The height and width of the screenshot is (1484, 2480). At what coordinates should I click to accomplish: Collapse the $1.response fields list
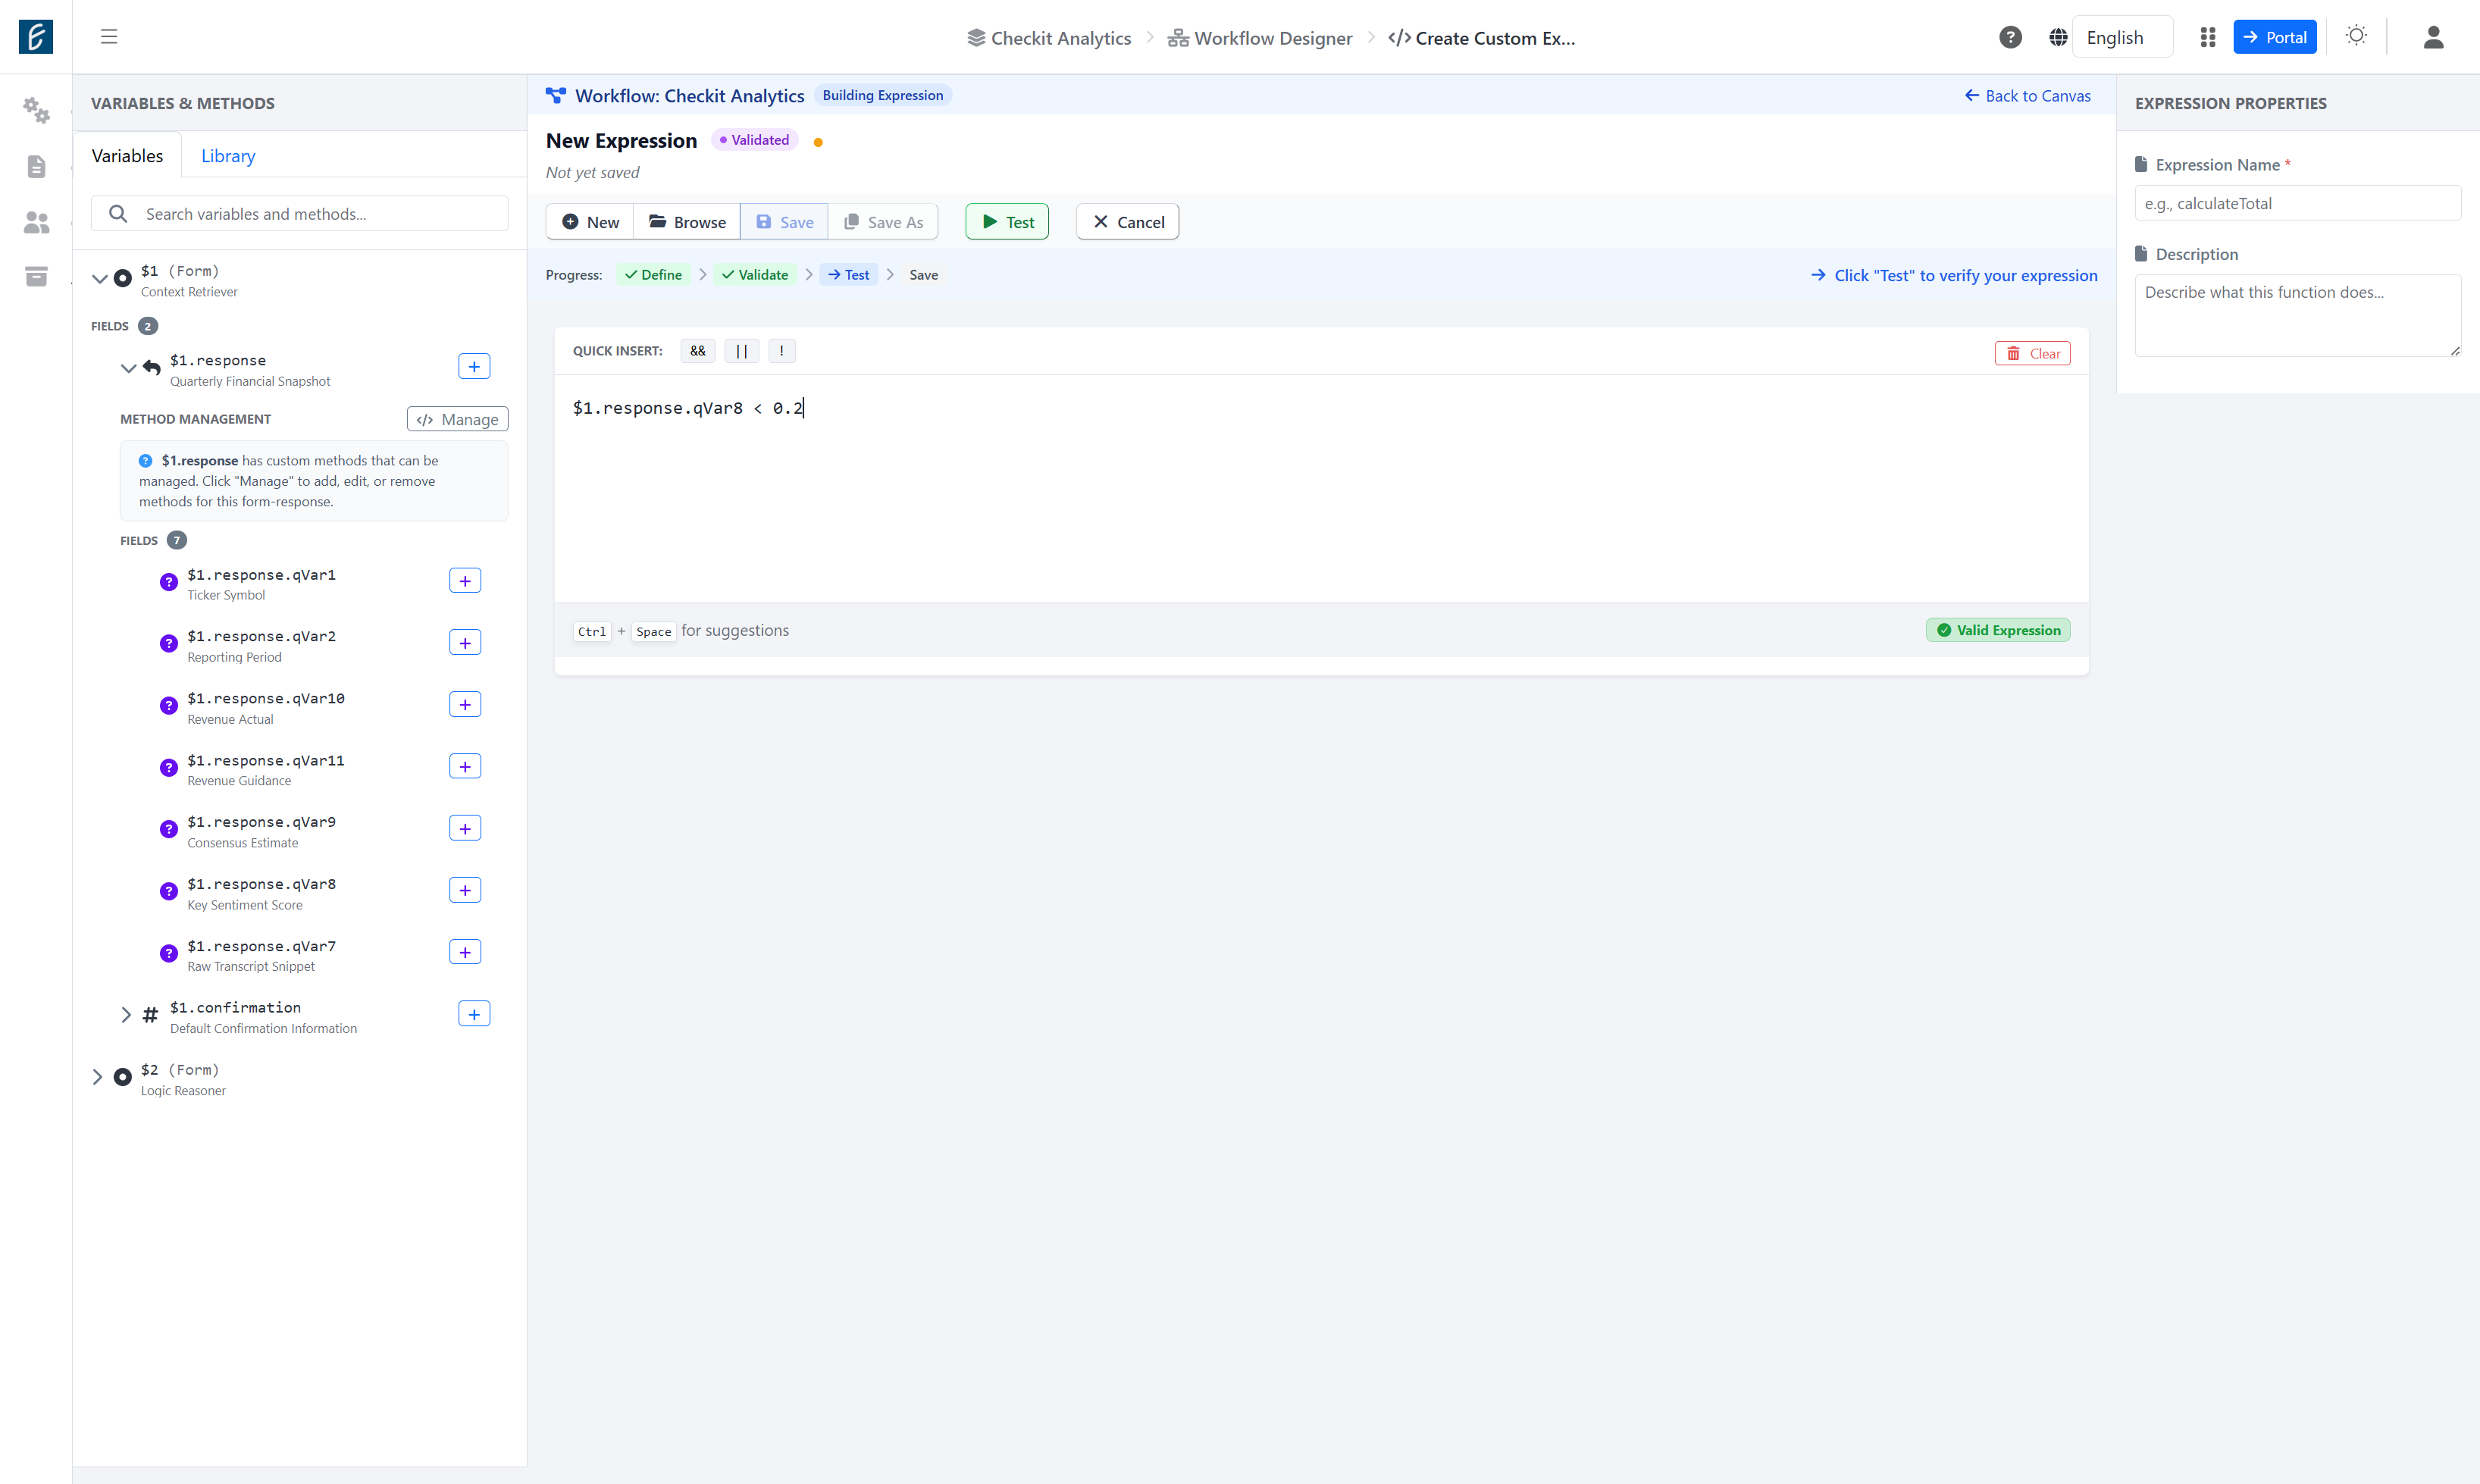point(128,368)
